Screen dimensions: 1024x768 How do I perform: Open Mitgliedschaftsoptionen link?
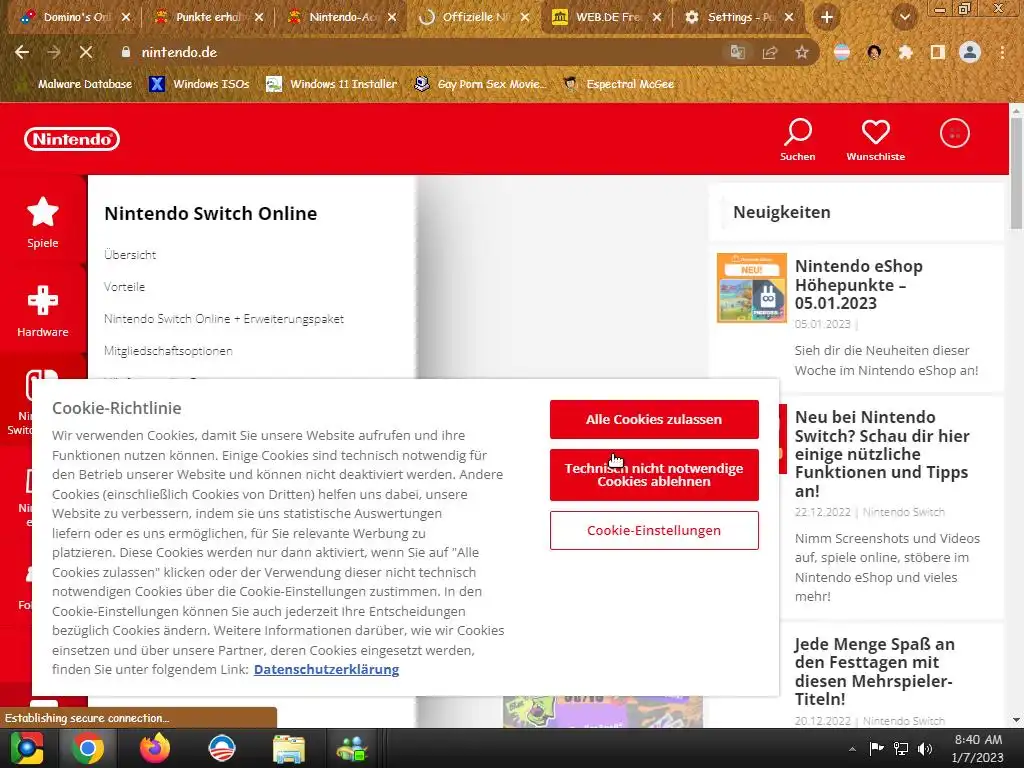click(x=168, y=351)
